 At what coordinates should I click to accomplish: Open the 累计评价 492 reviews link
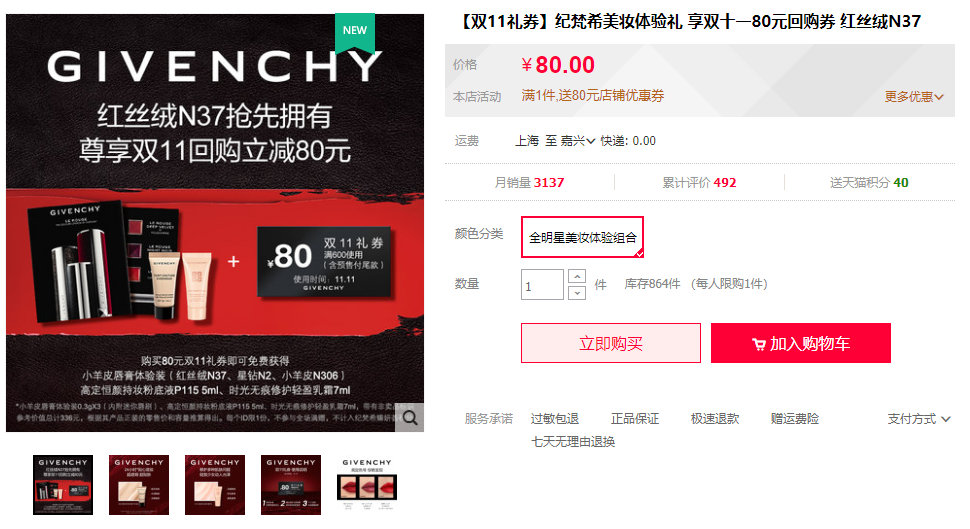699,183
